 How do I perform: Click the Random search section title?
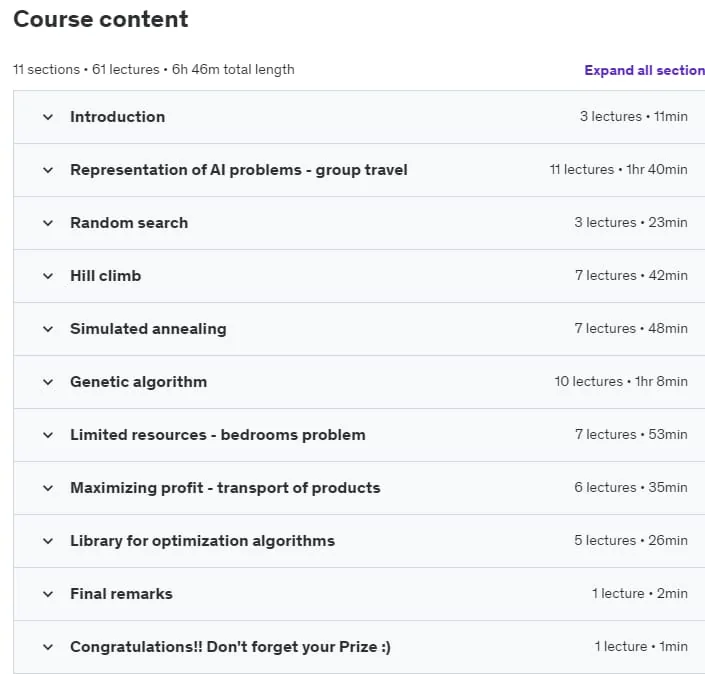coord(129,223)
